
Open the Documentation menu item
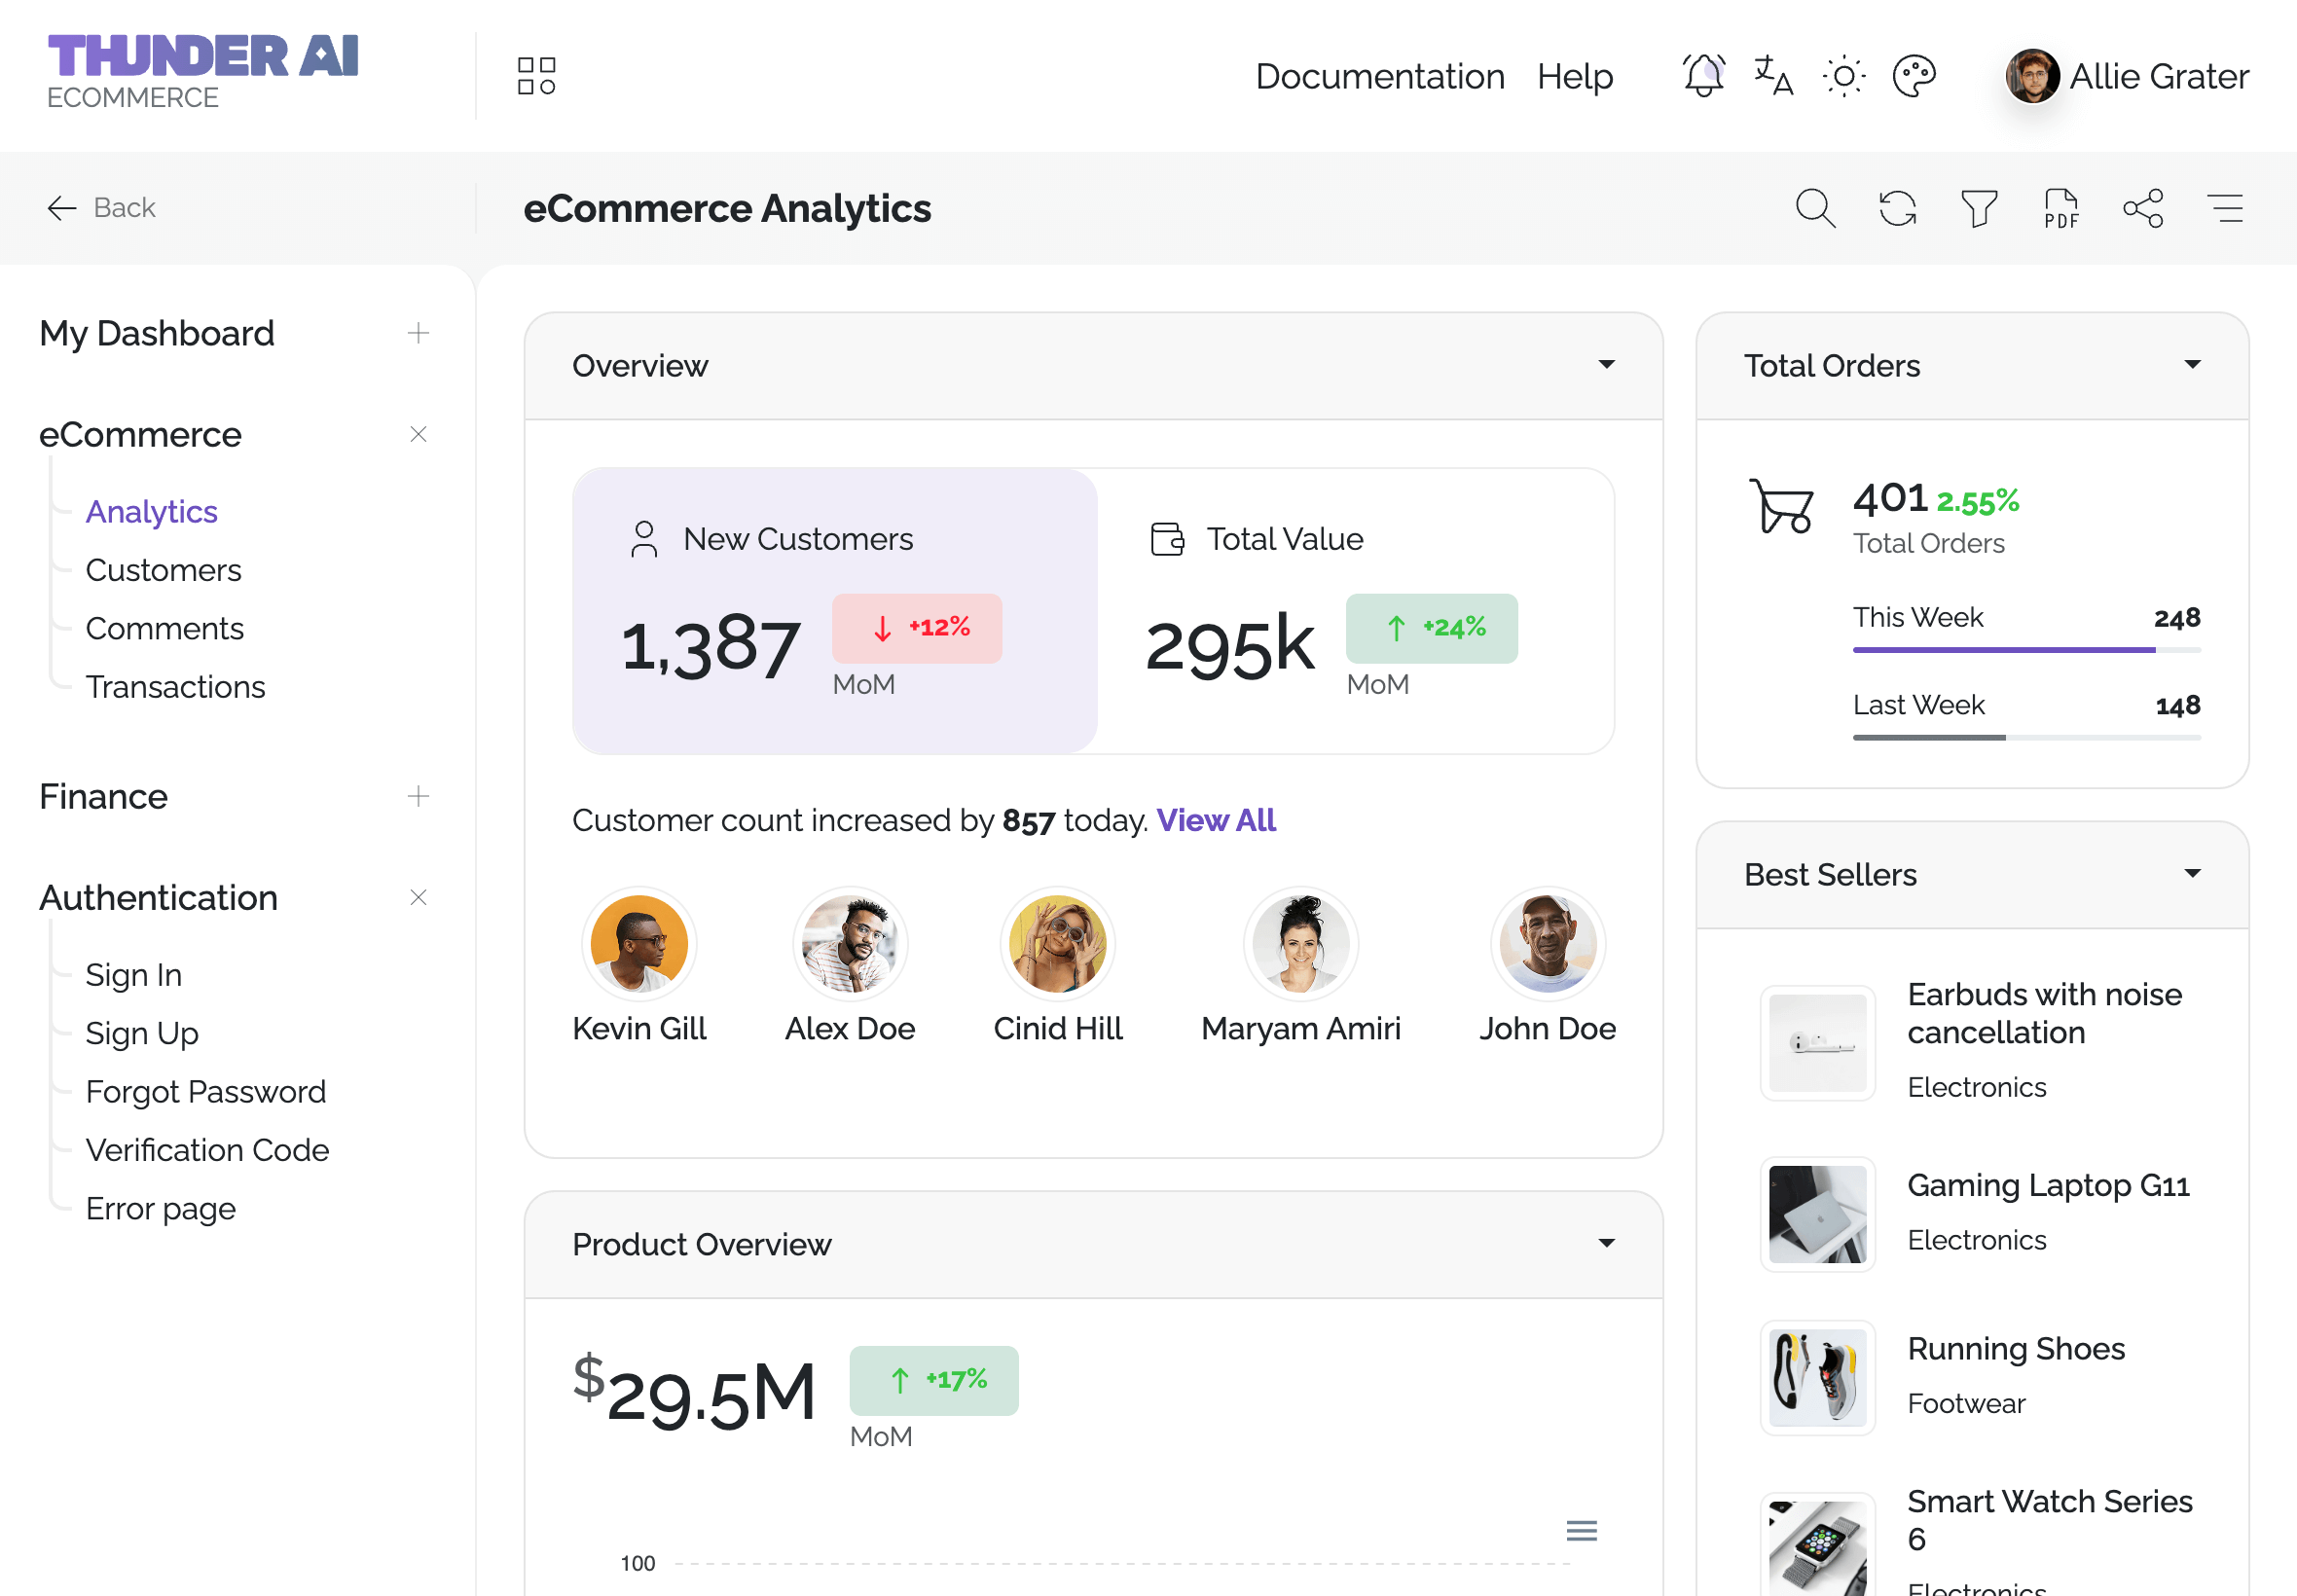click(x=1379, y=76)
